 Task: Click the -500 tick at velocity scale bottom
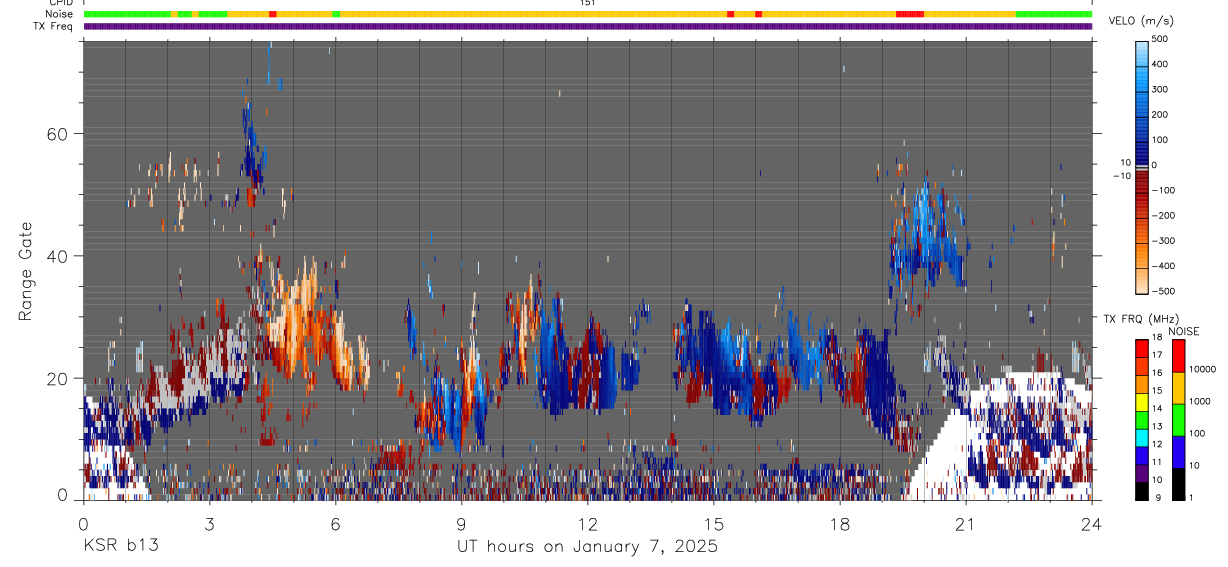click(1163, 291)
